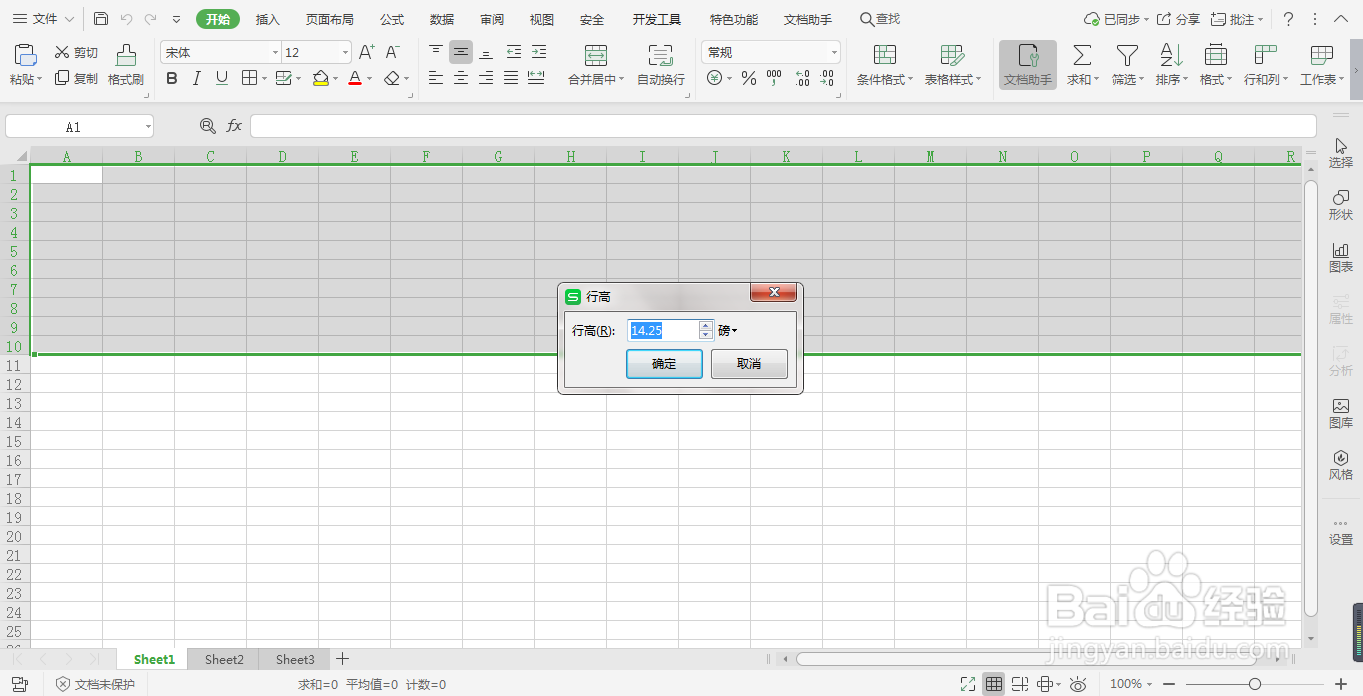The height and width of the screenshot is (696, 1363).
Task: Toggle Italic formatting
Action: 196,78
